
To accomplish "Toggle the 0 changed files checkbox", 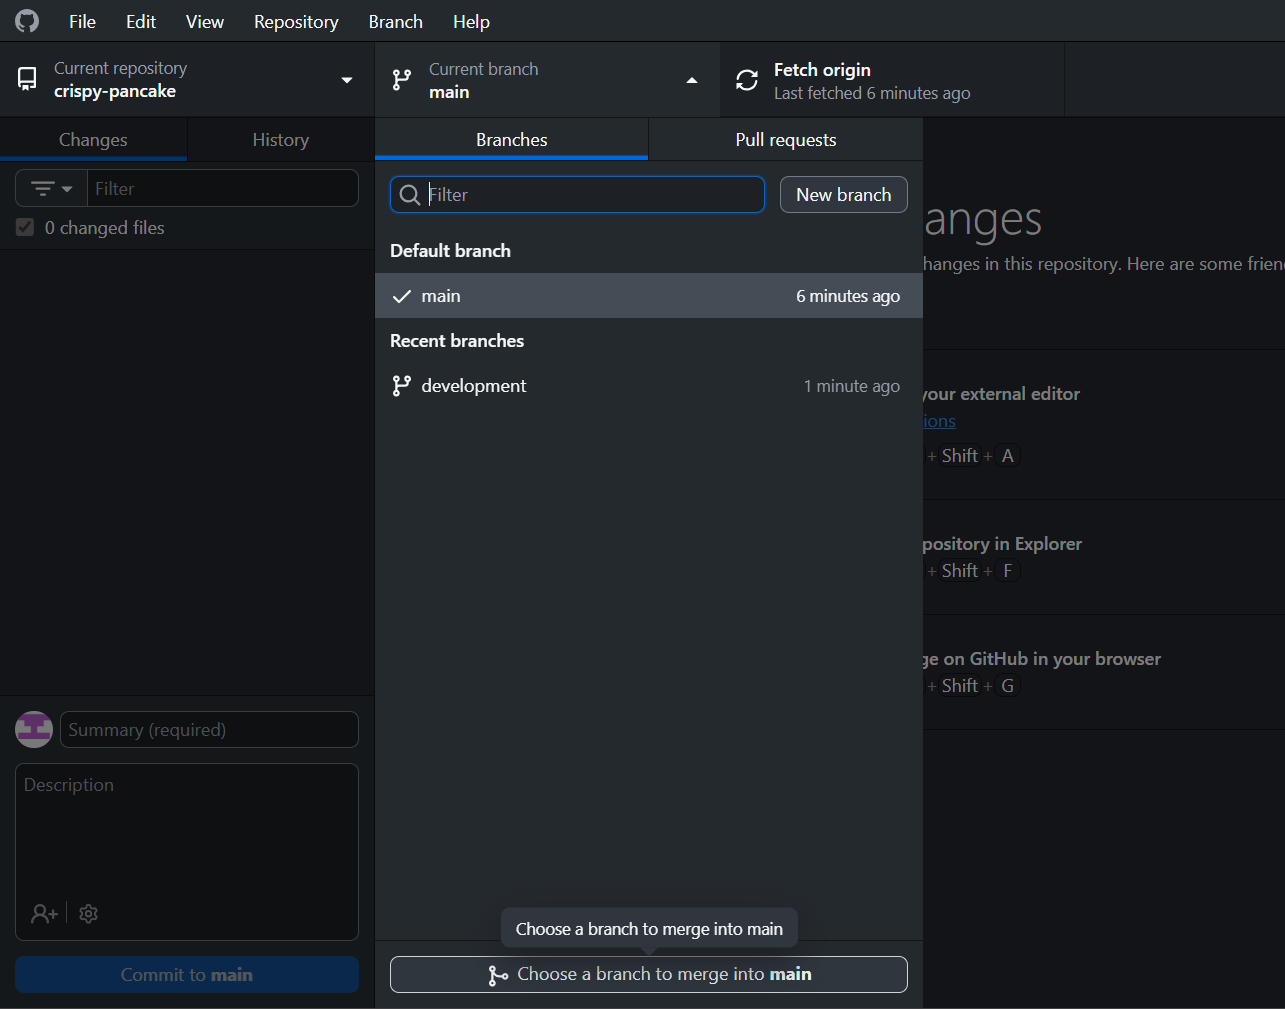I will click(25, 228).
